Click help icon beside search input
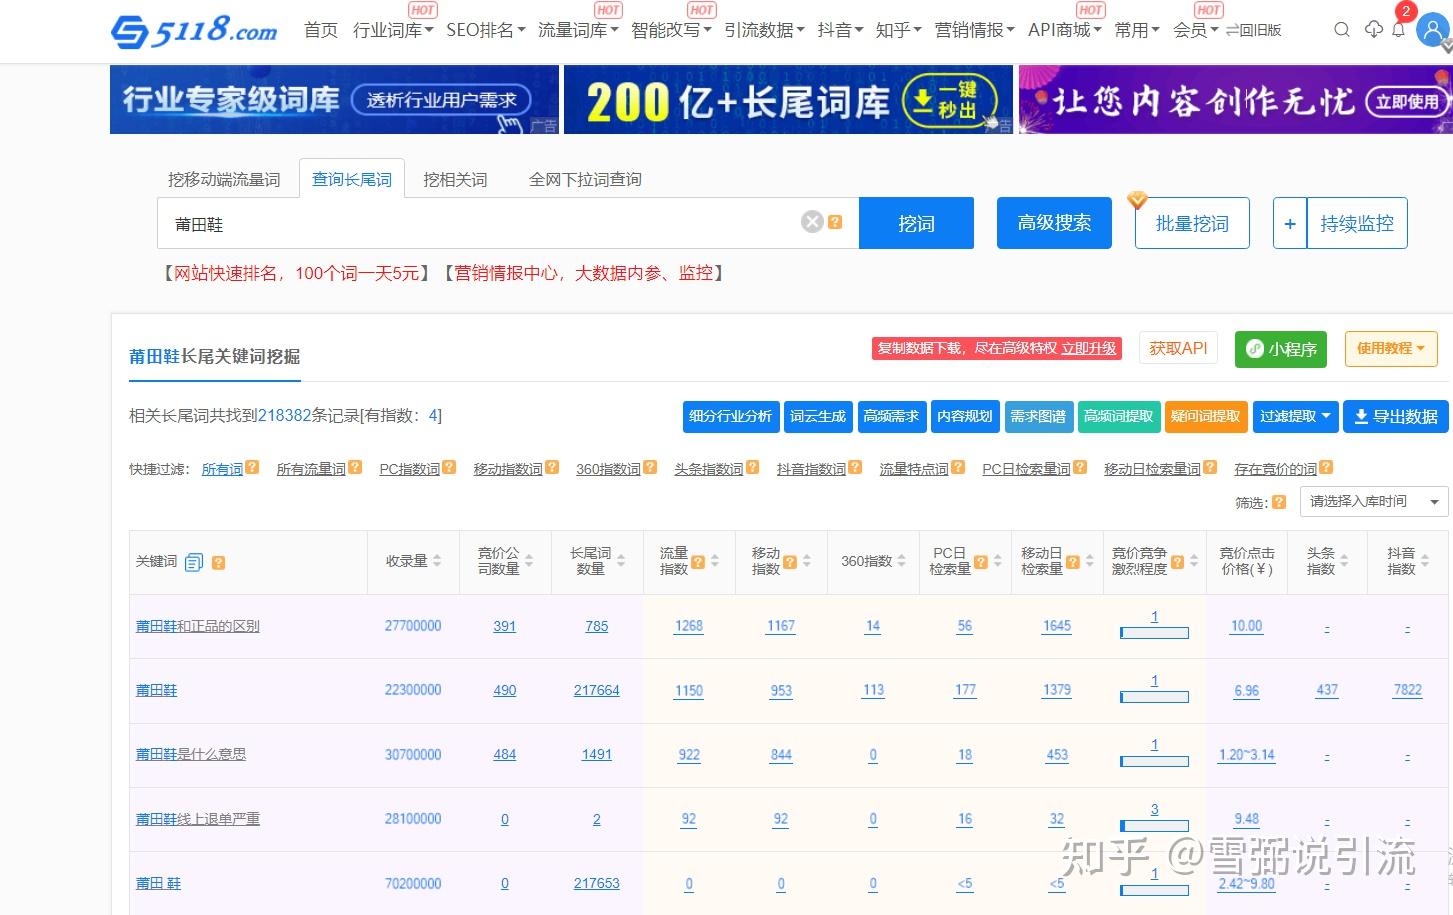The image size is (1453, 915). click(x=836, y=222)
